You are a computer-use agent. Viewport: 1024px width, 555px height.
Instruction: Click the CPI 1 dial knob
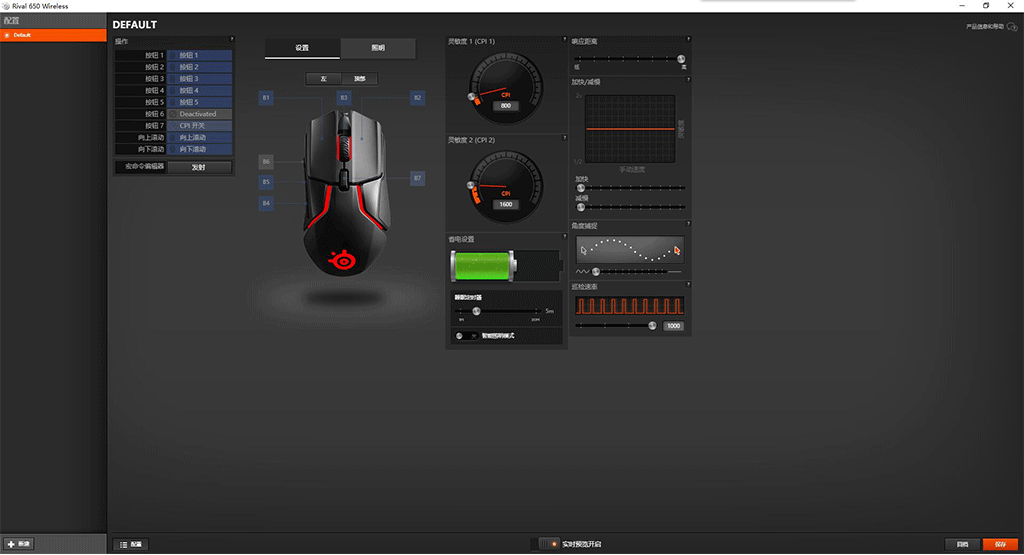click(x=472, y=97)
